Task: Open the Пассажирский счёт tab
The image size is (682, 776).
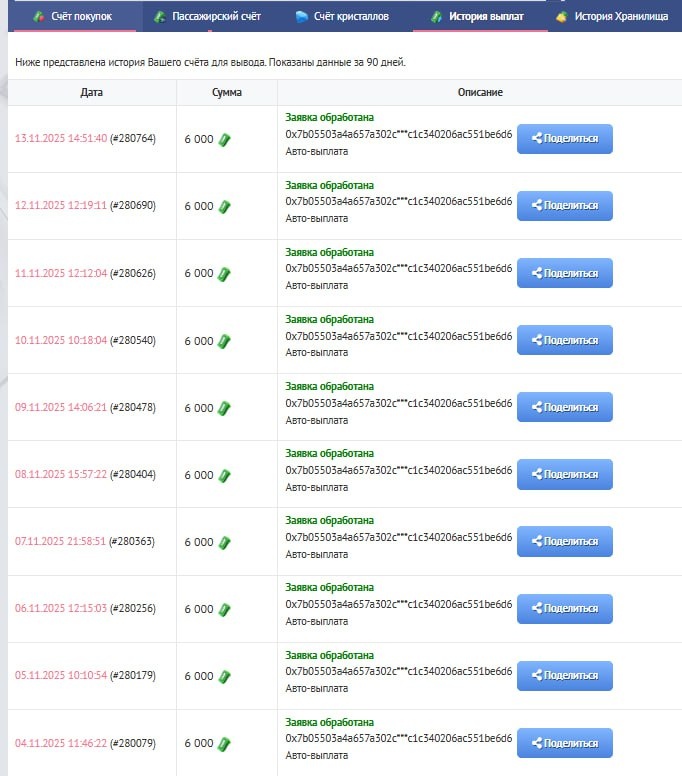Action: pos(207,17)
